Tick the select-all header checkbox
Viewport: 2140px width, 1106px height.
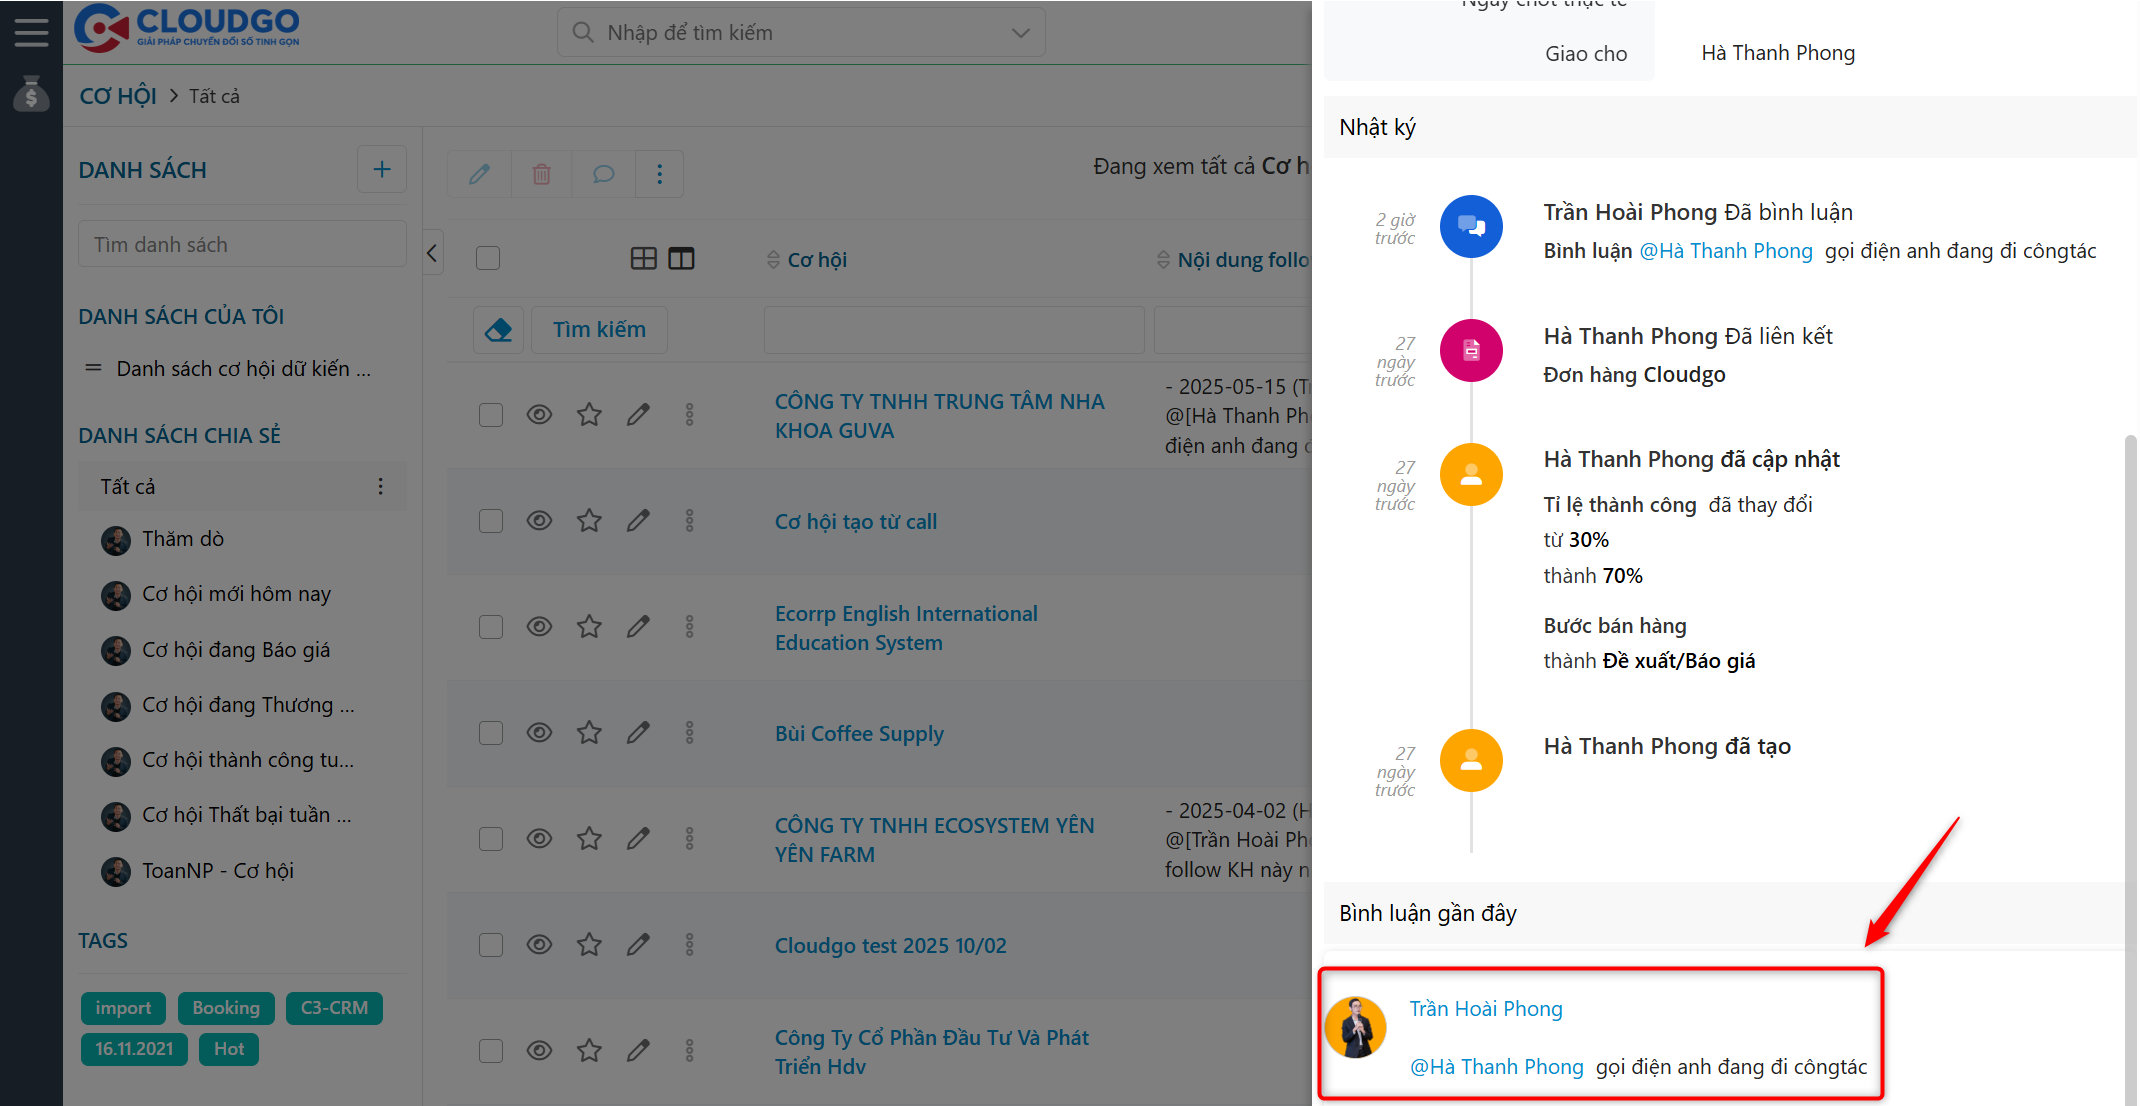(488, 259)
